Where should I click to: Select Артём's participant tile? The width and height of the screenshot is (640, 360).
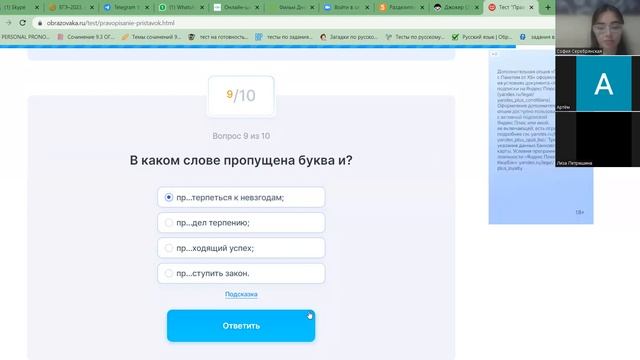(598, 83)
